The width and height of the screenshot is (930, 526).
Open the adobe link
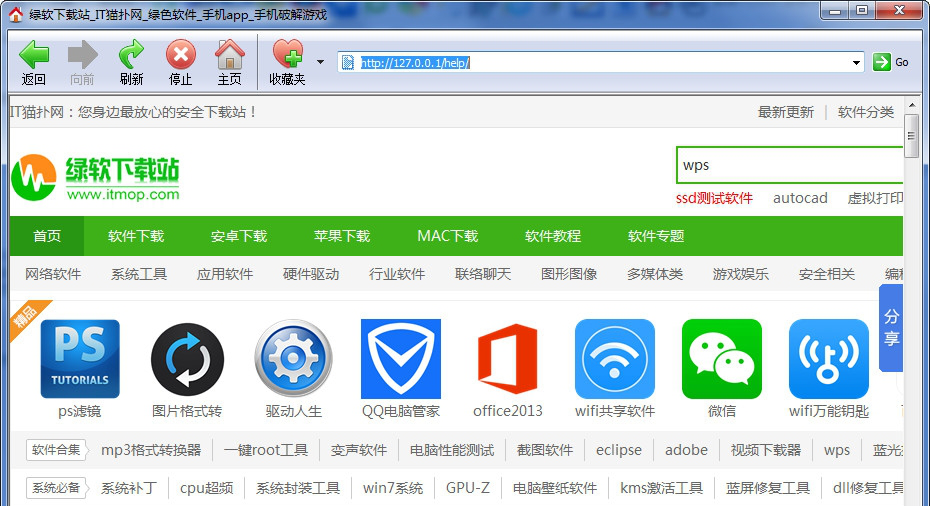686,450
